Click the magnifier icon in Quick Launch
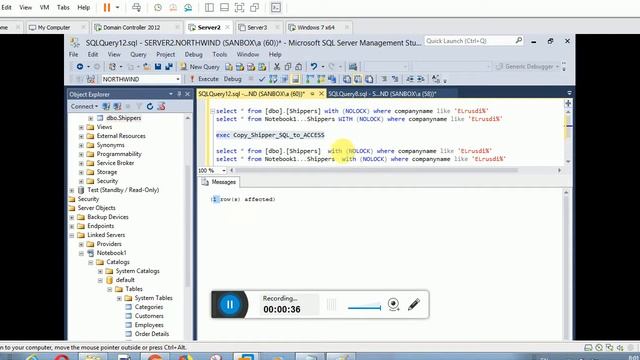The width and height of the screenshot is (640, 360). 518,40
